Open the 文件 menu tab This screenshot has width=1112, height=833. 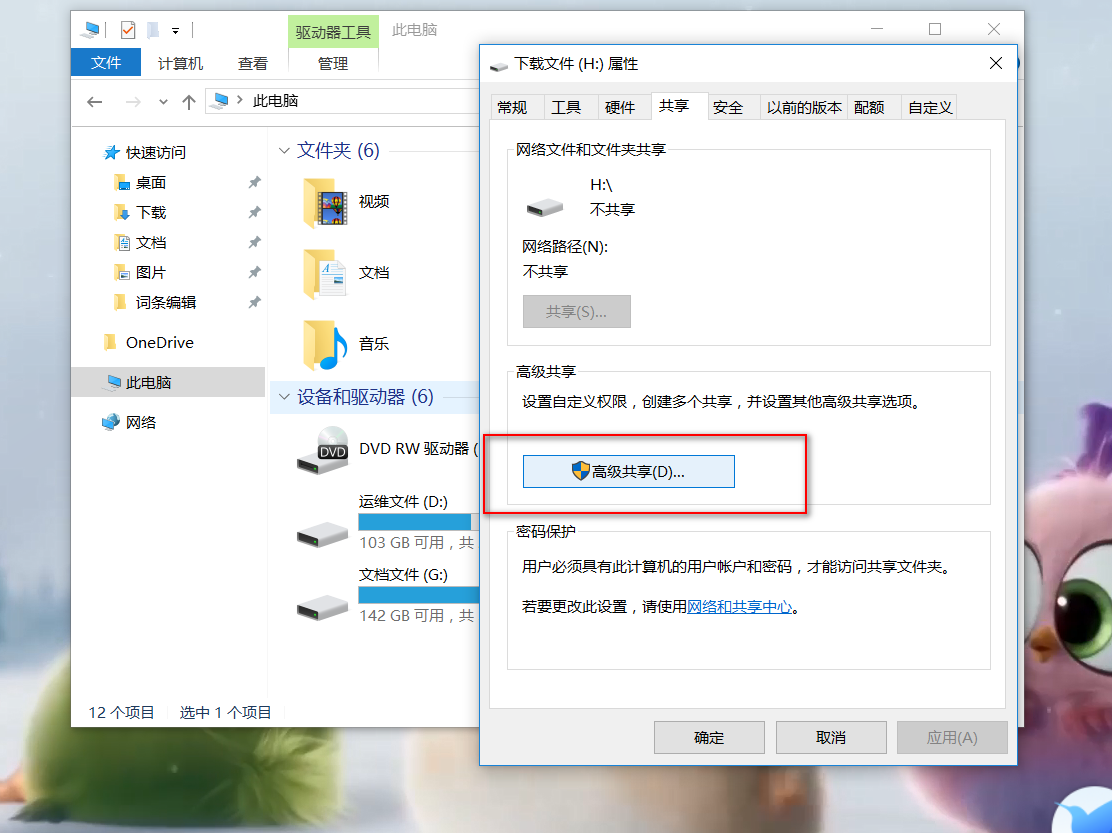tap(106, 62)
